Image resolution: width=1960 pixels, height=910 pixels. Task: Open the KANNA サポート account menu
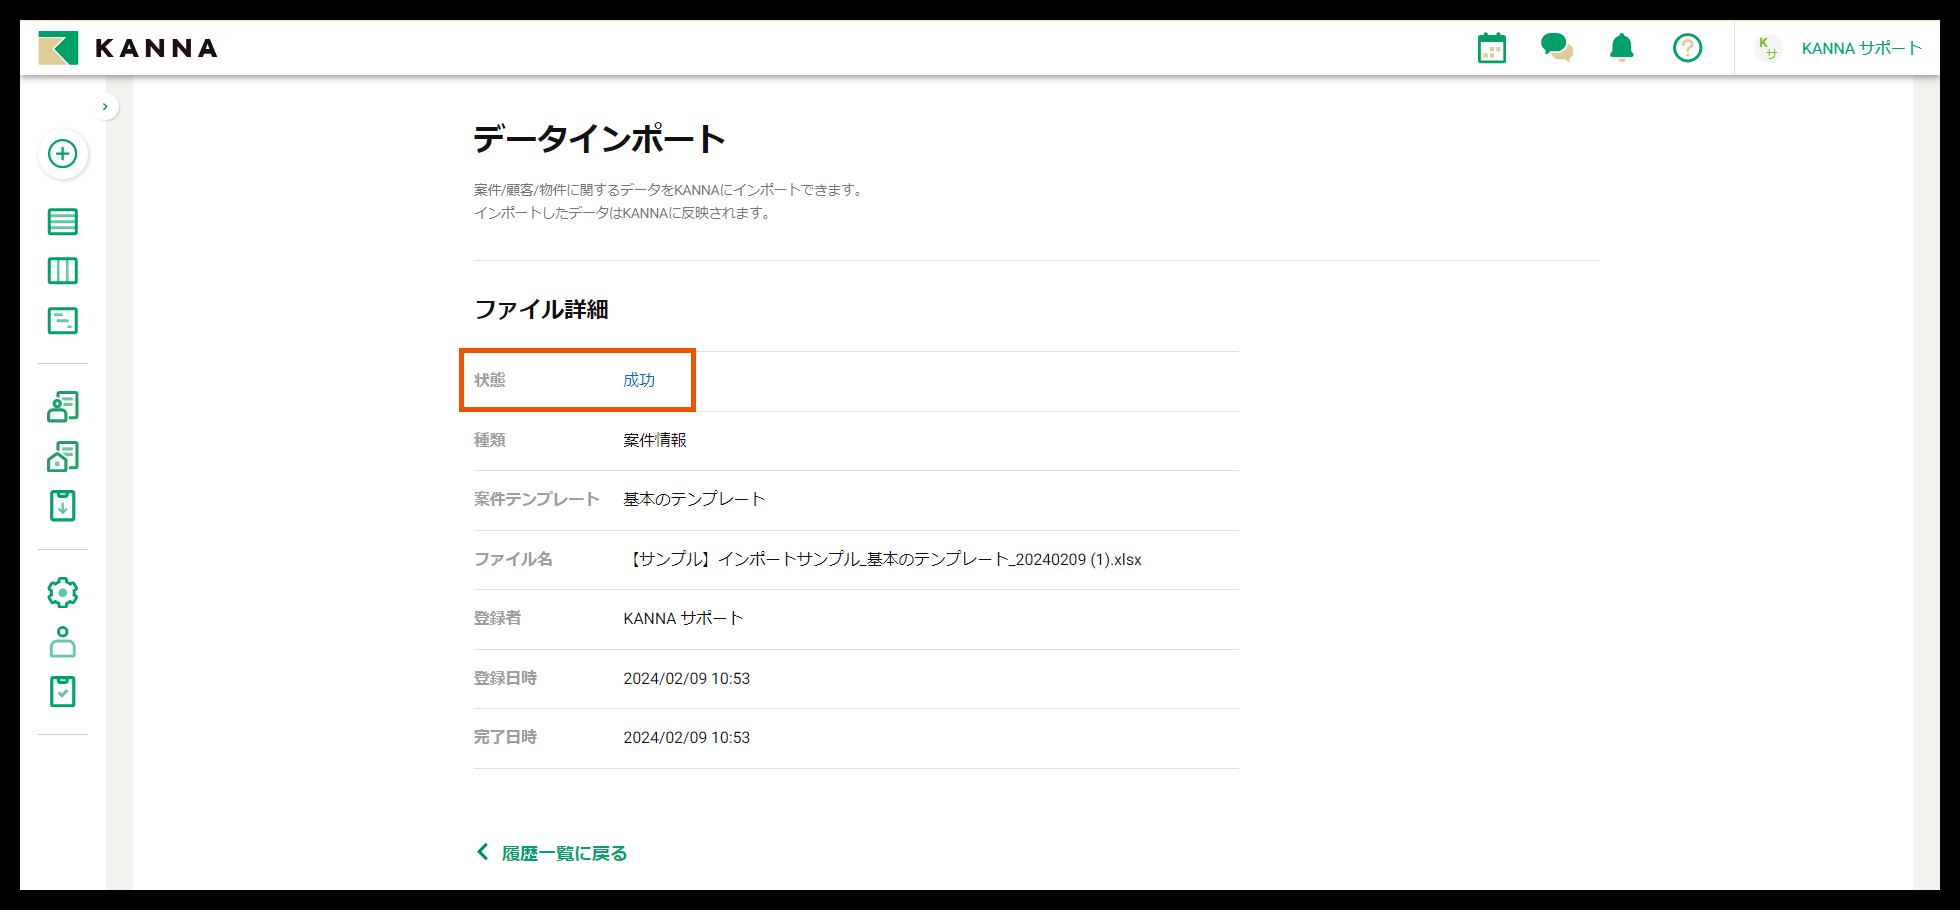[x=1861, y=47]
